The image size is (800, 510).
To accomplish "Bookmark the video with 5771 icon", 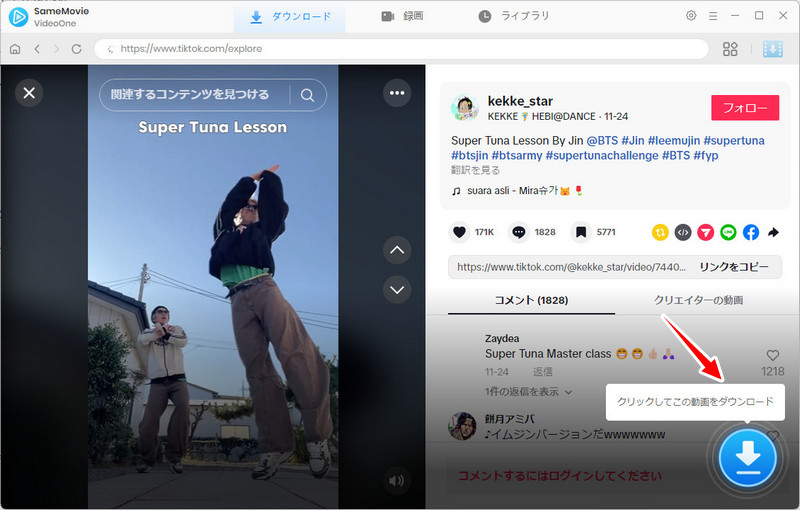I will pyautogui.click(x=581, y=232).
